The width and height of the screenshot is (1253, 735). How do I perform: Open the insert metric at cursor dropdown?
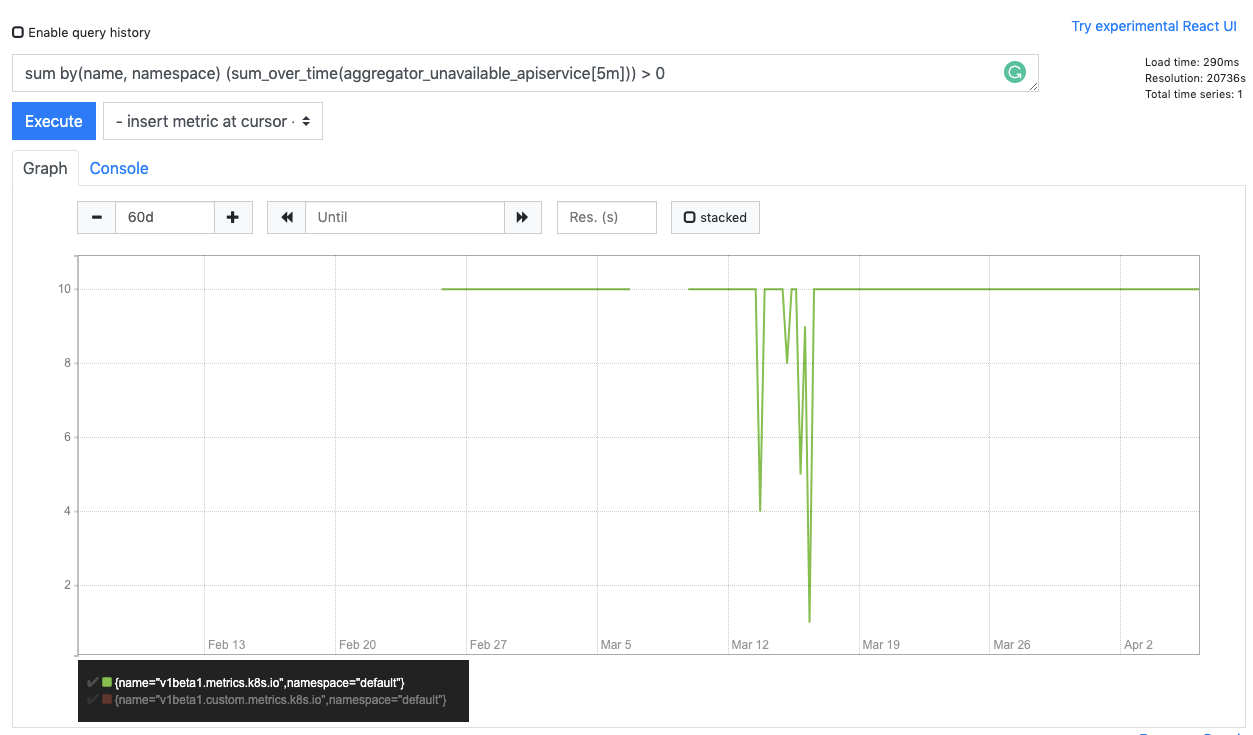click(213, 121)
